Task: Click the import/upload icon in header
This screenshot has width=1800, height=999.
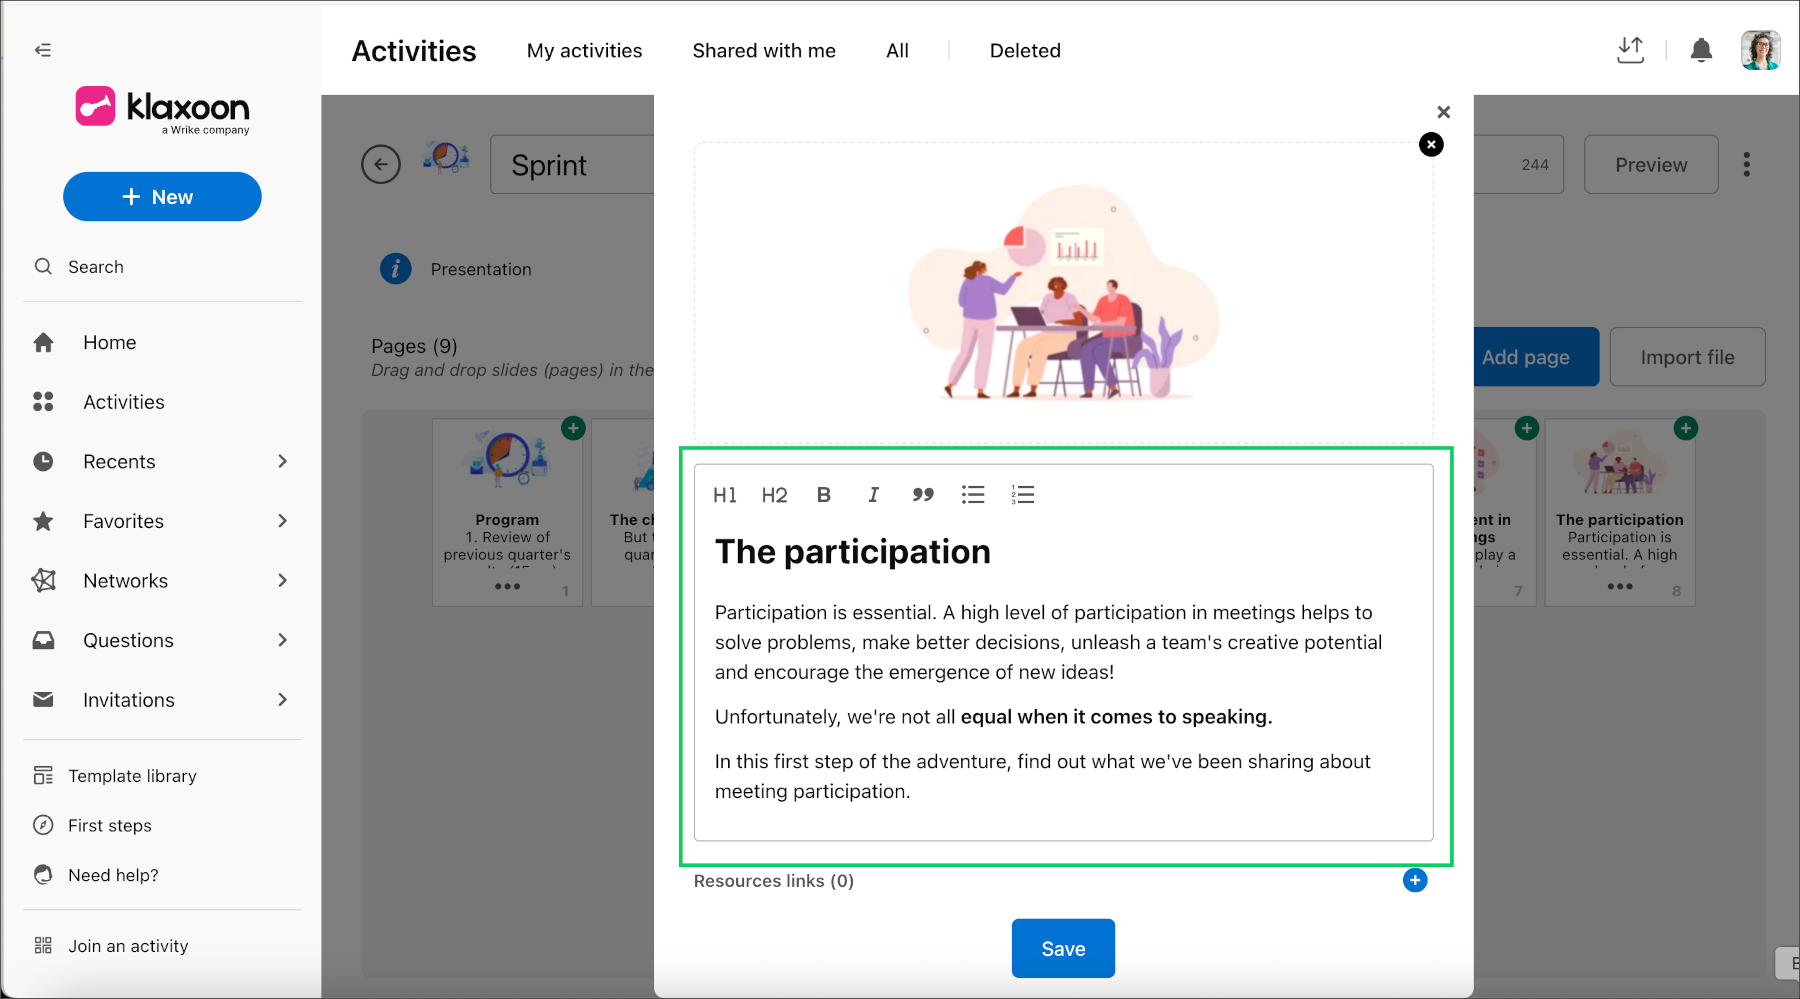Action: (1631, 50)
